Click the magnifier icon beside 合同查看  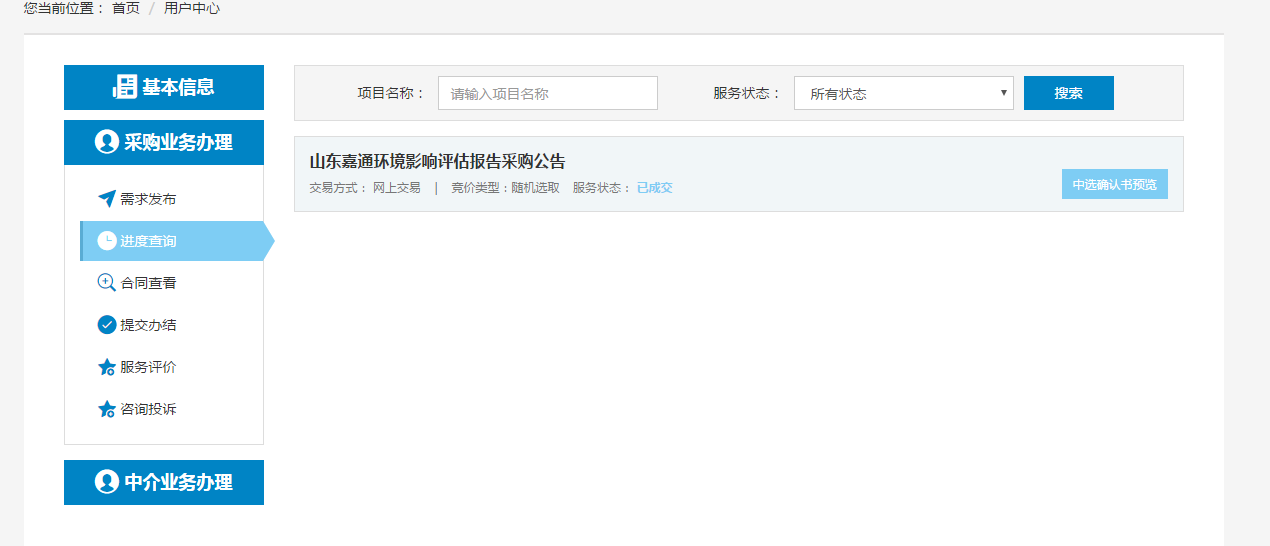coord(106,283)
